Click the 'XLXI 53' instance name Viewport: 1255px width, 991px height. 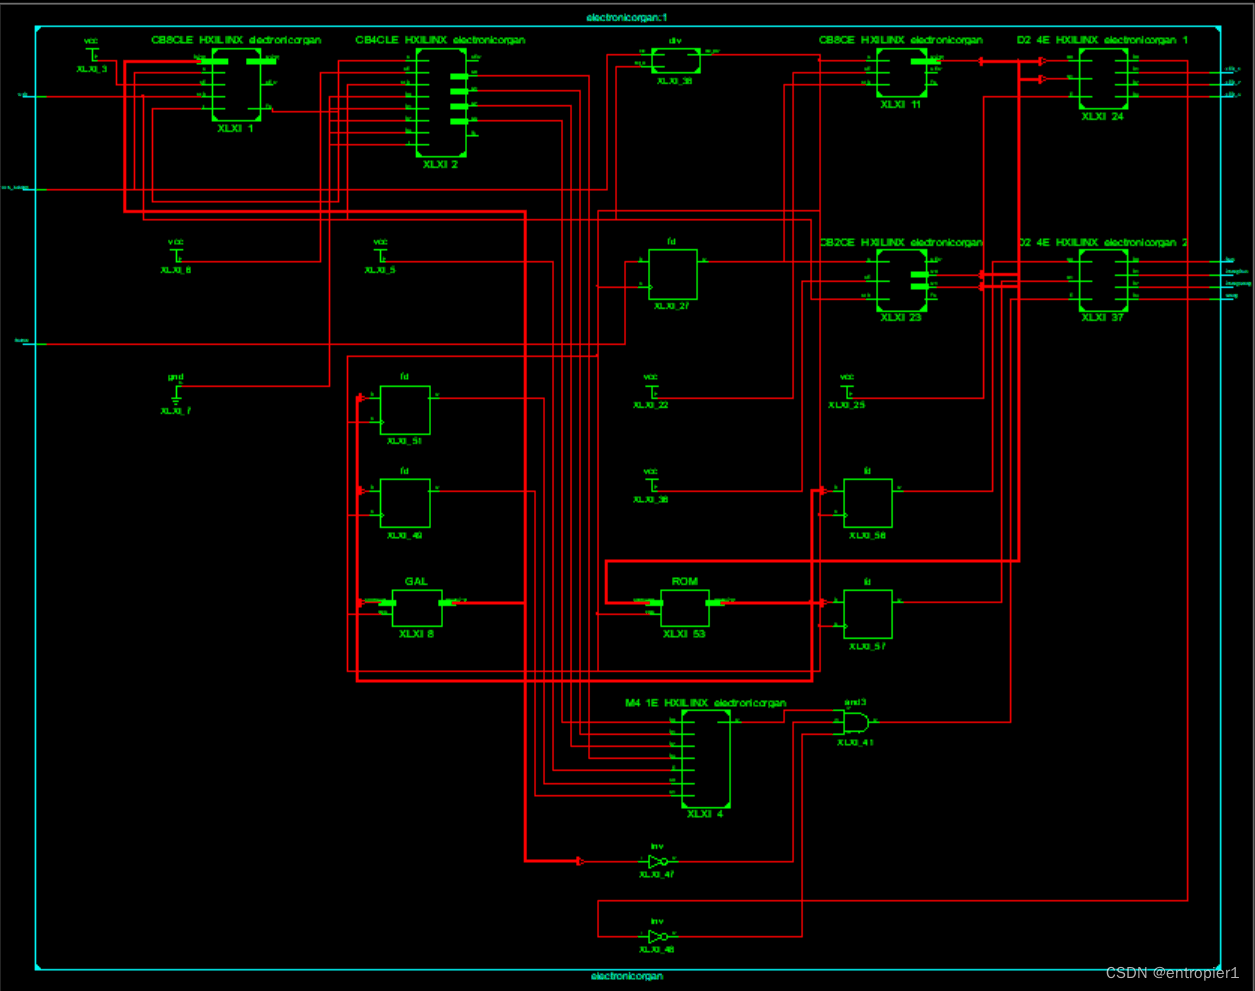(x=685, y=634)
